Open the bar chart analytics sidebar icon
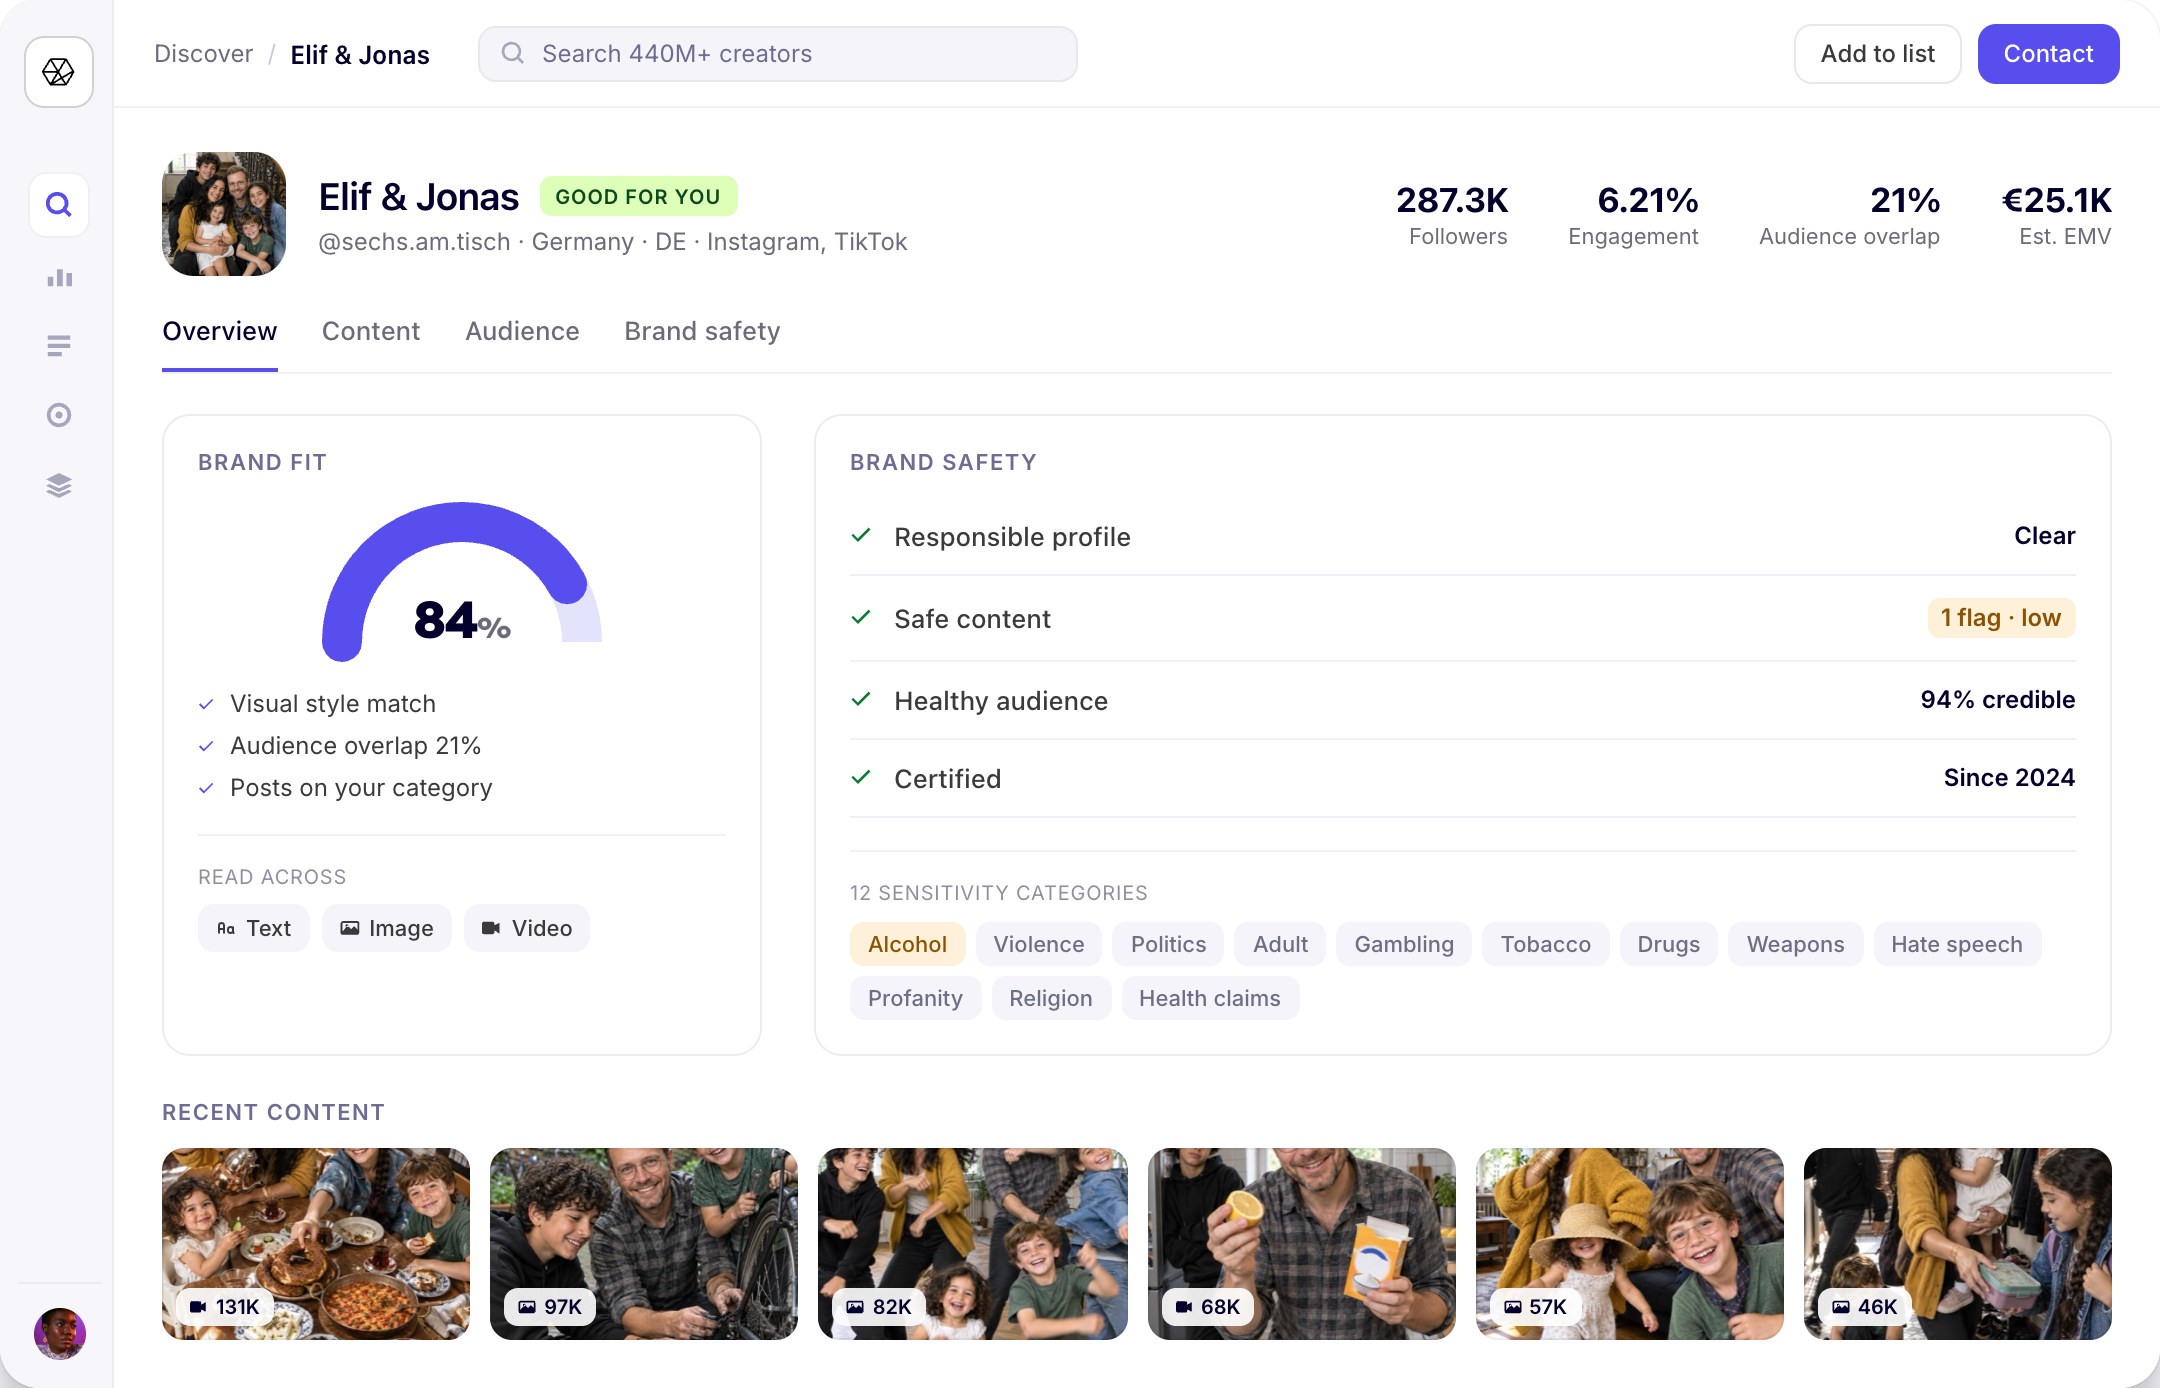The height and width of the screenshot is (1388, 2160). pyautogui.click(x=59, y=278)
